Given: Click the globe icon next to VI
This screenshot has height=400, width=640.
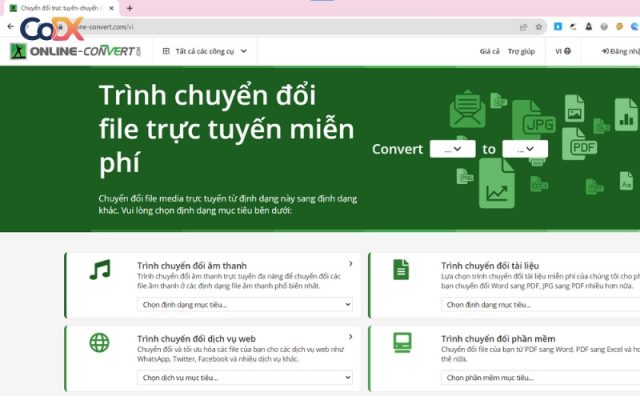Looking at the screenshot, I should [x=568, y=51].
